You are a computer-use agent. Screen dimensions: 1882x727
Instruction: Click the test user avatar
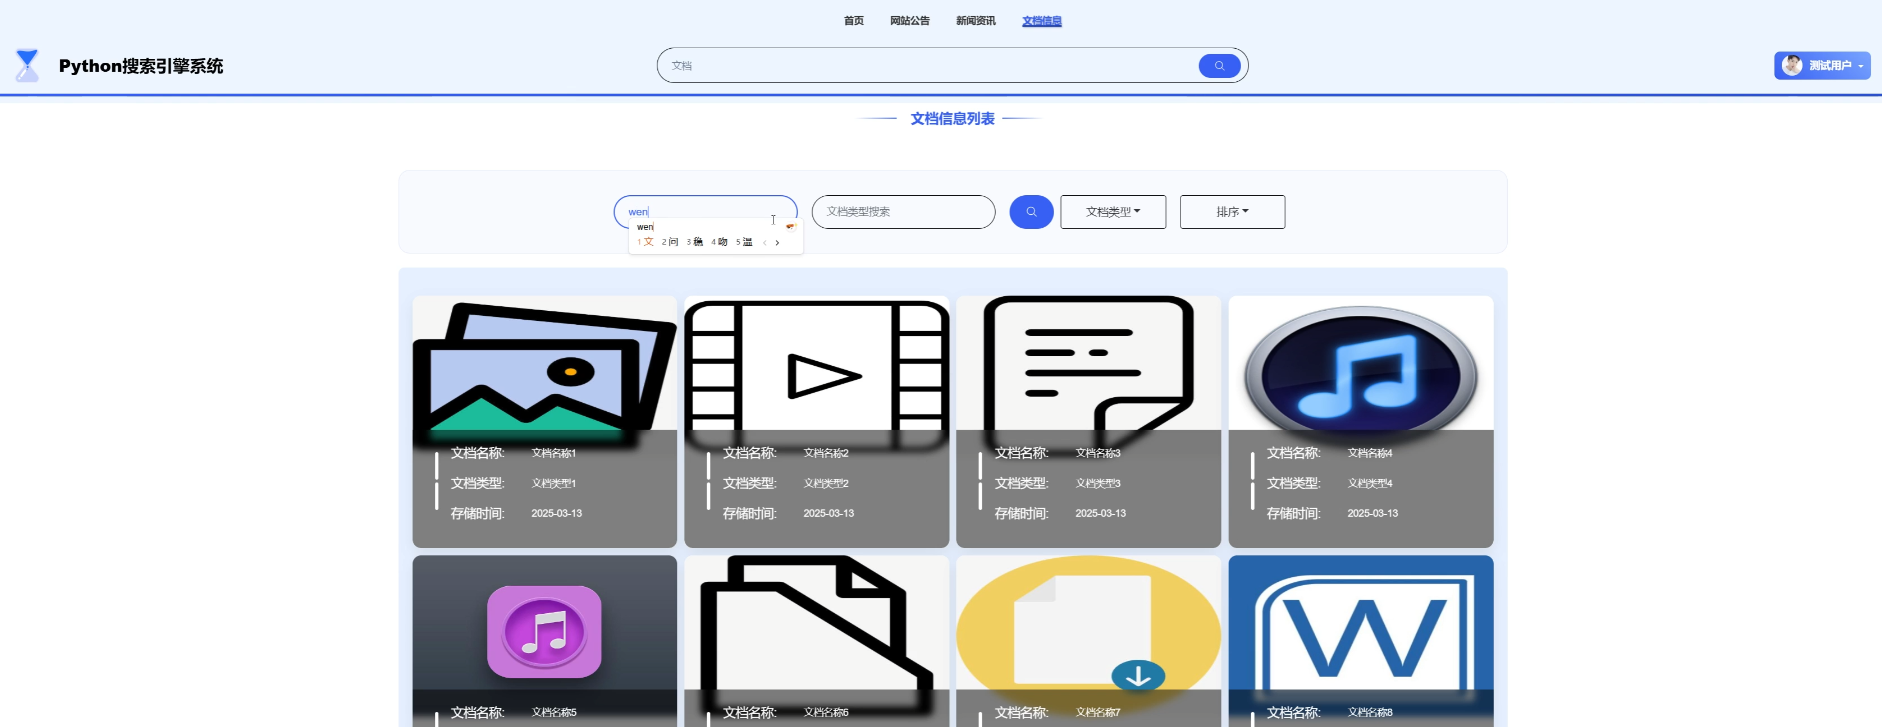(1791, 65)
